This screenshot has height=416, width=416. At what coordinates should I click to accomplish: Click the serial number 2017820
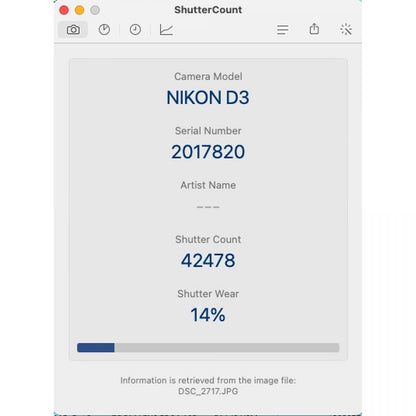pyautogui.click(x=208, y=152)
